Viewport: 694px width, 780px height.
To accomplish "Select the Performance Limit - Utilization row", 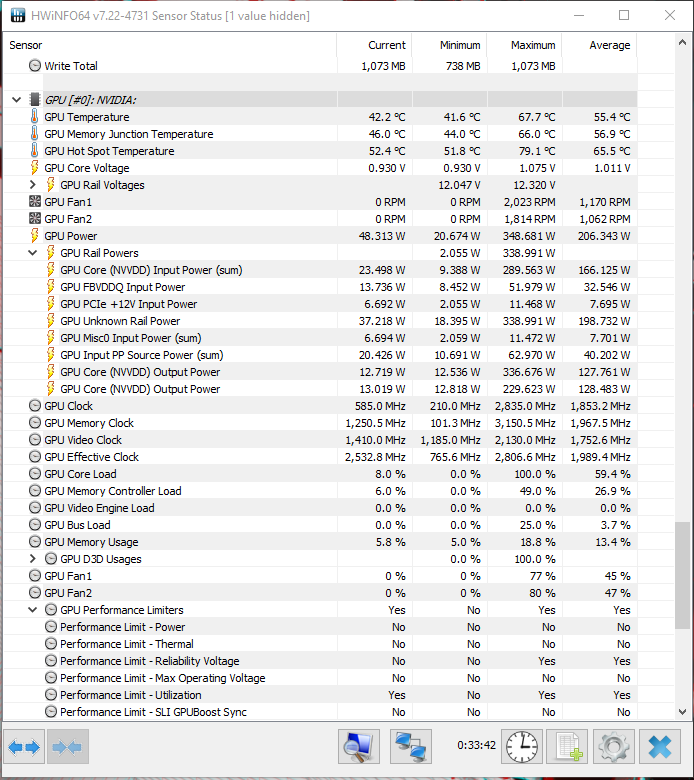I will coord(320,695).
